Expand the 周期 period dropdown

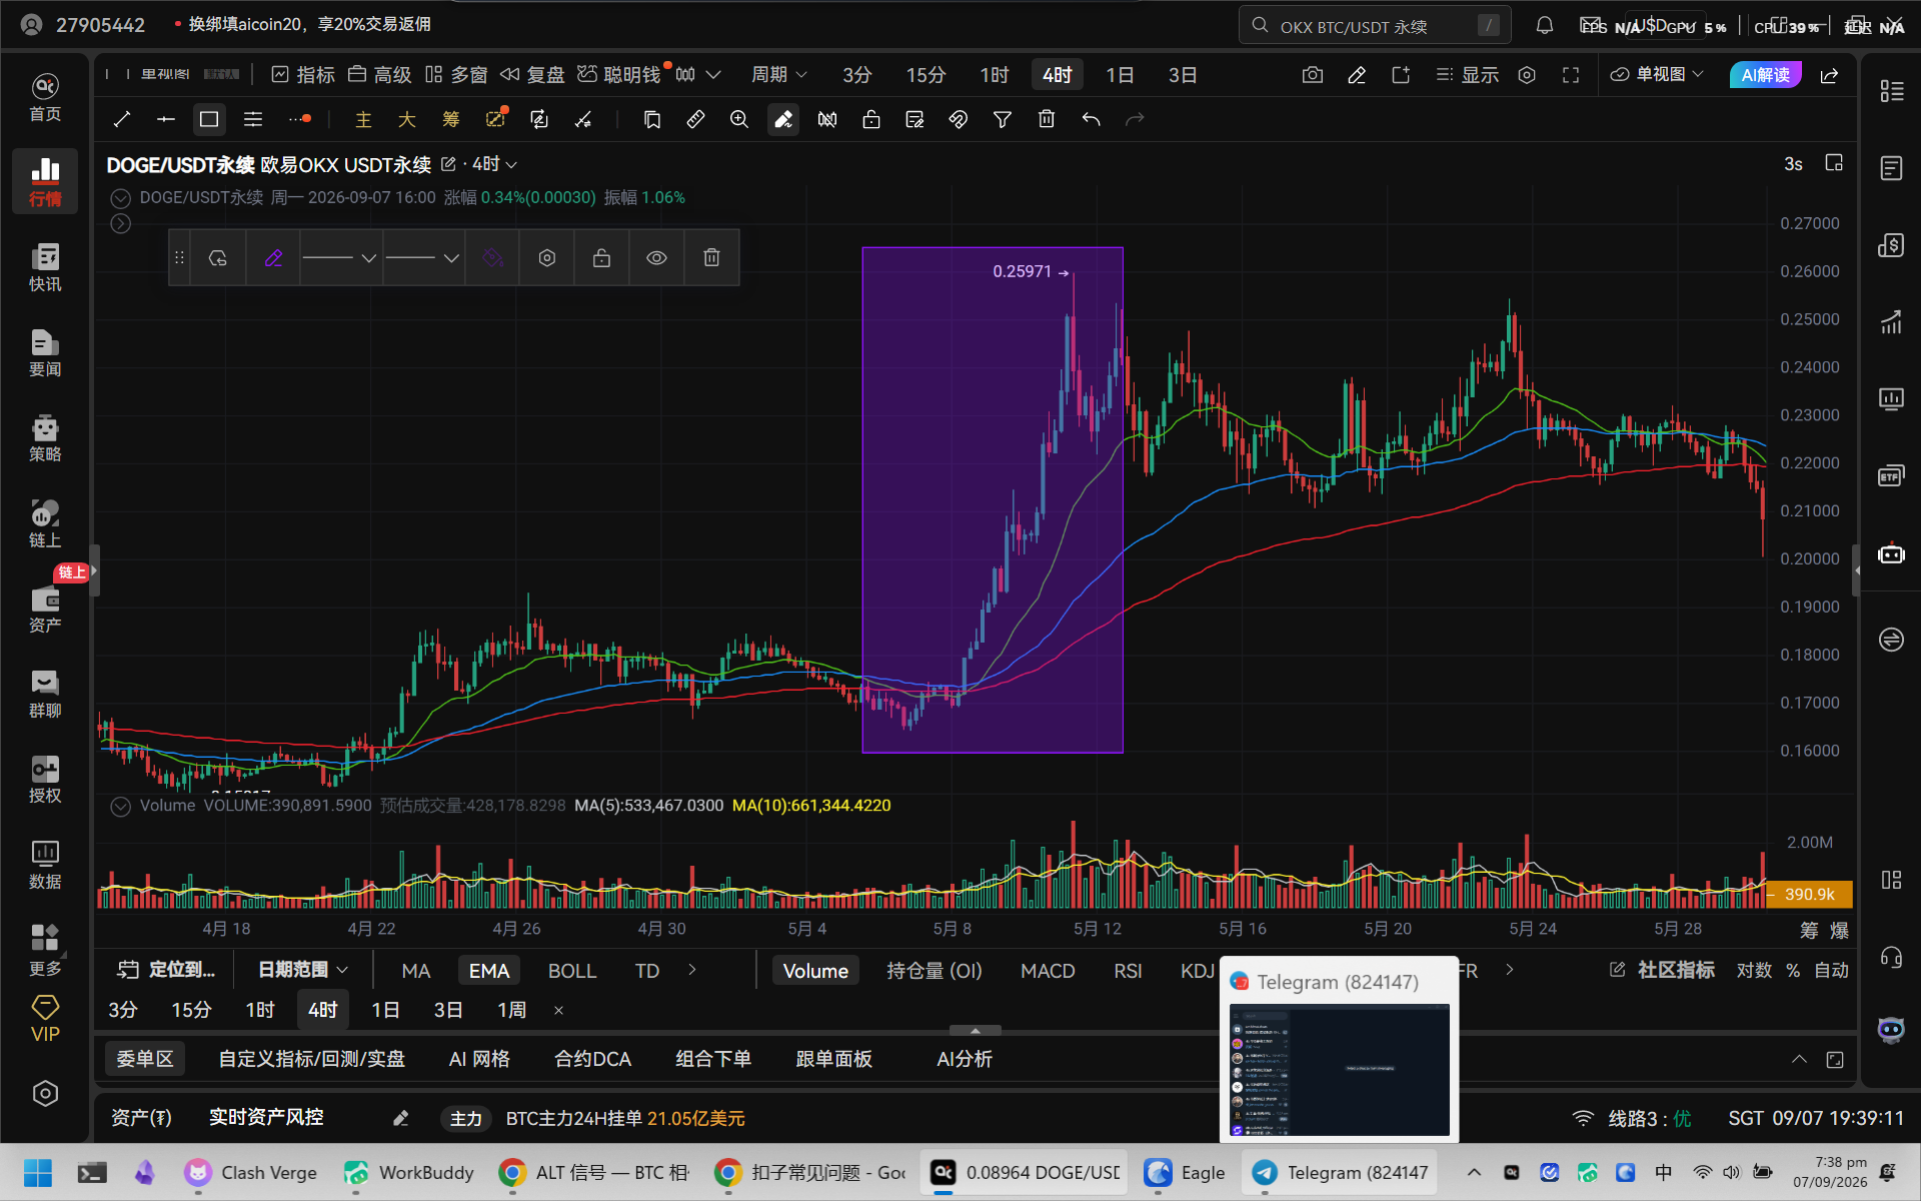(x=779, y=75)
